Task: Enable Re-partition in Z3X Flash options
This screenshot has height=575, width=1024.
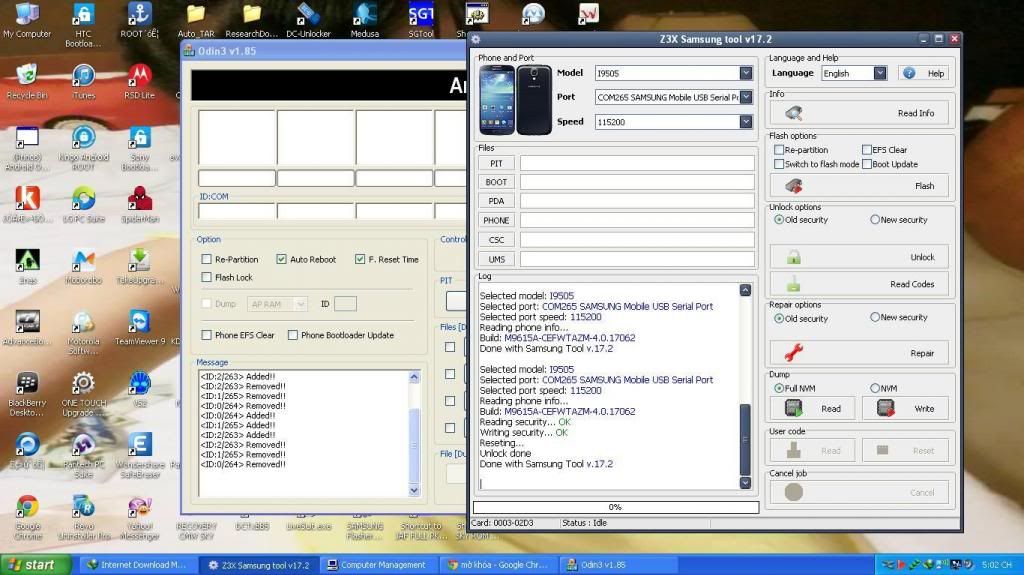Action: click(x=778, y=150)
